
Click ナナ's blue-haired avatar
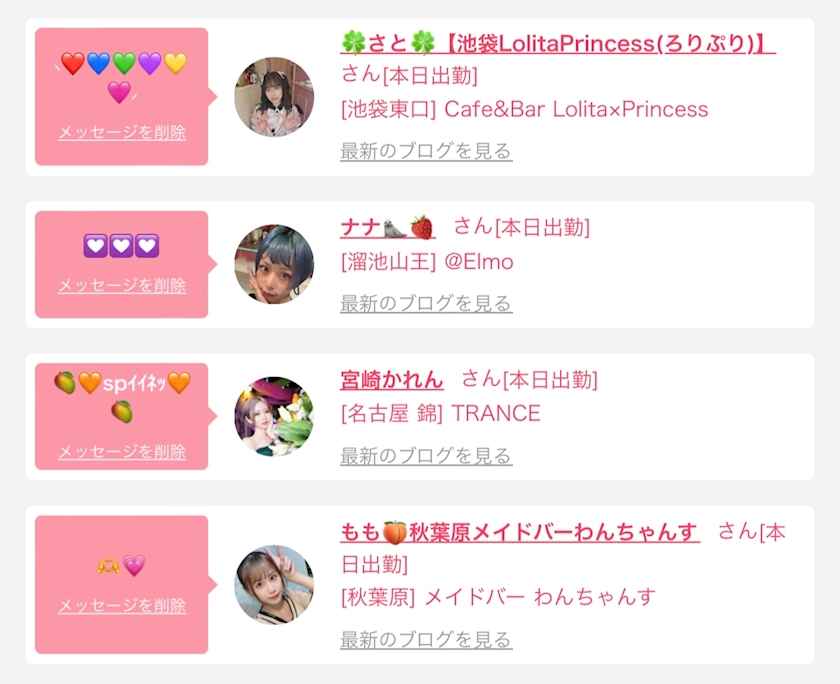click(274, 264)
